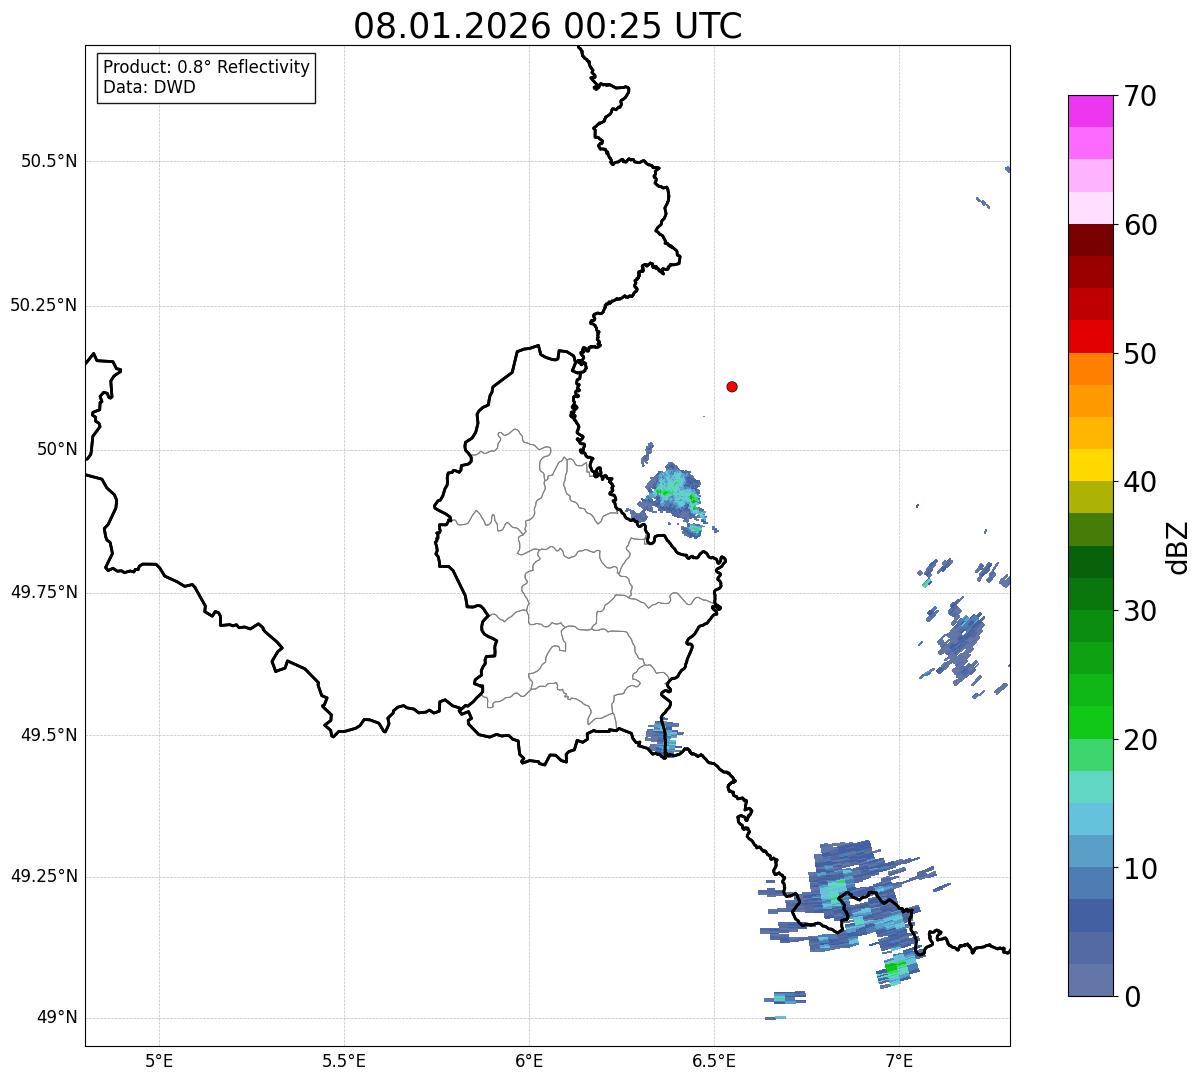Click the 40 tick on the colorbar
This screenshot has height=1081, width=1202.
pos(1140,482)
